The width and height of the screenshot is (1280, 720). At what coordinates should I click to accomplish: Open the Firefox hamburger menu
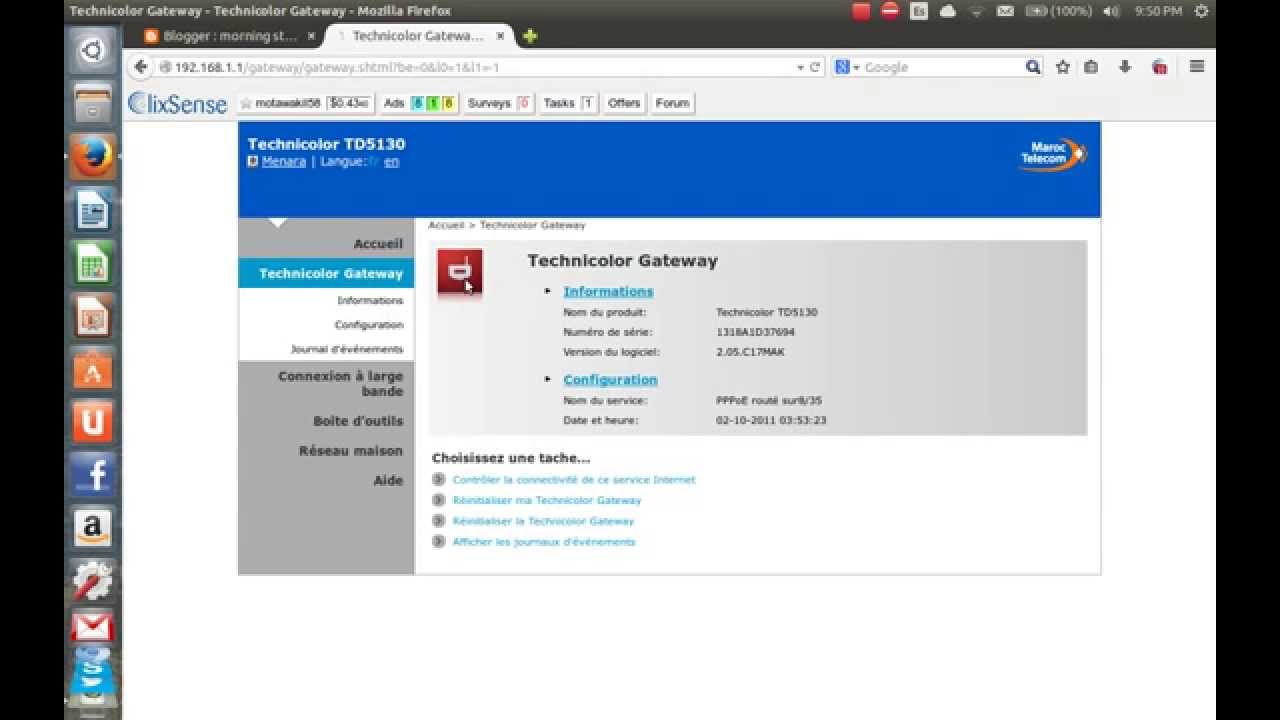tap(1197, 67)
